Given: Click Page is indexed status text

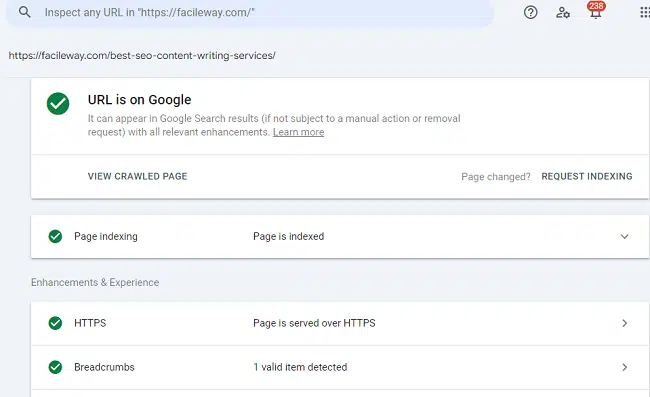Looking at the screenshot, I should coord(289,236).
